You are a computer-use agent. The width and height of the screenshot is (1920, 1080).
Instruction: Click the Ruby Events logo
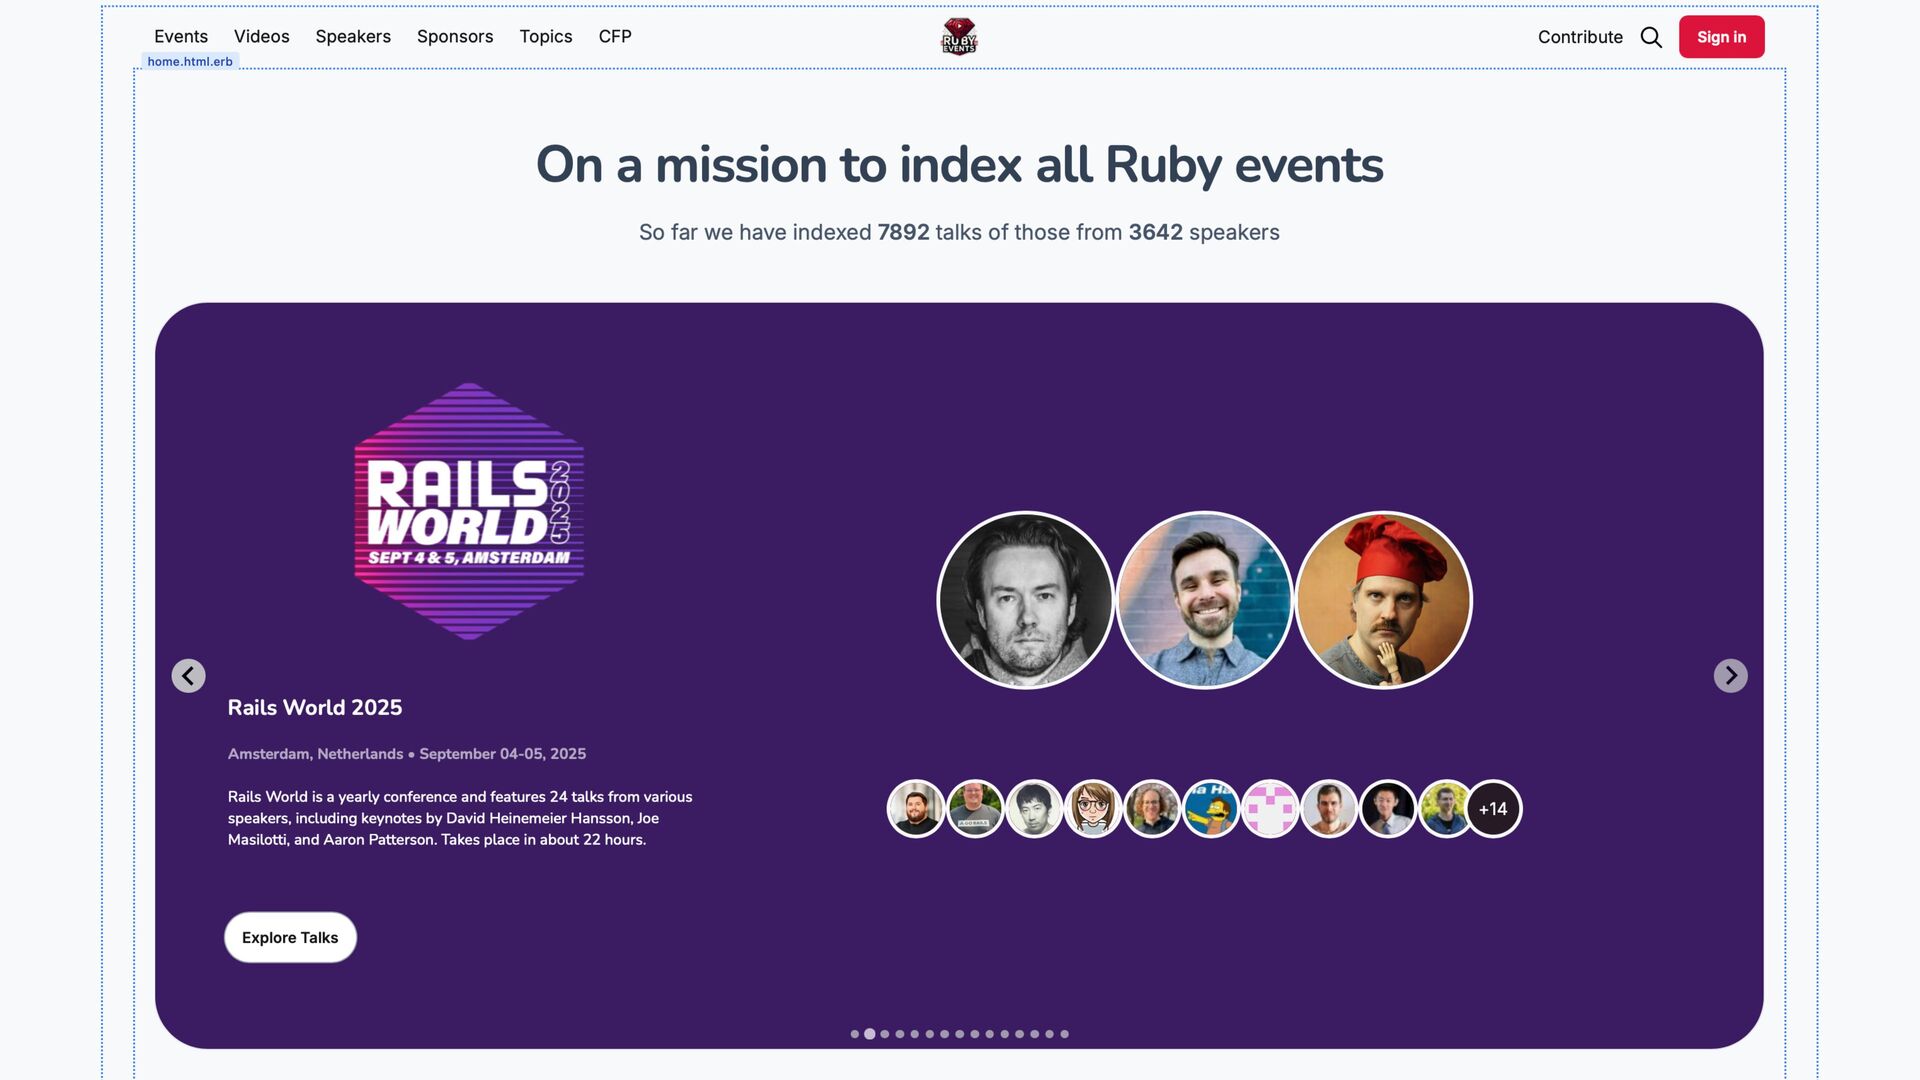tap(959, 37)
